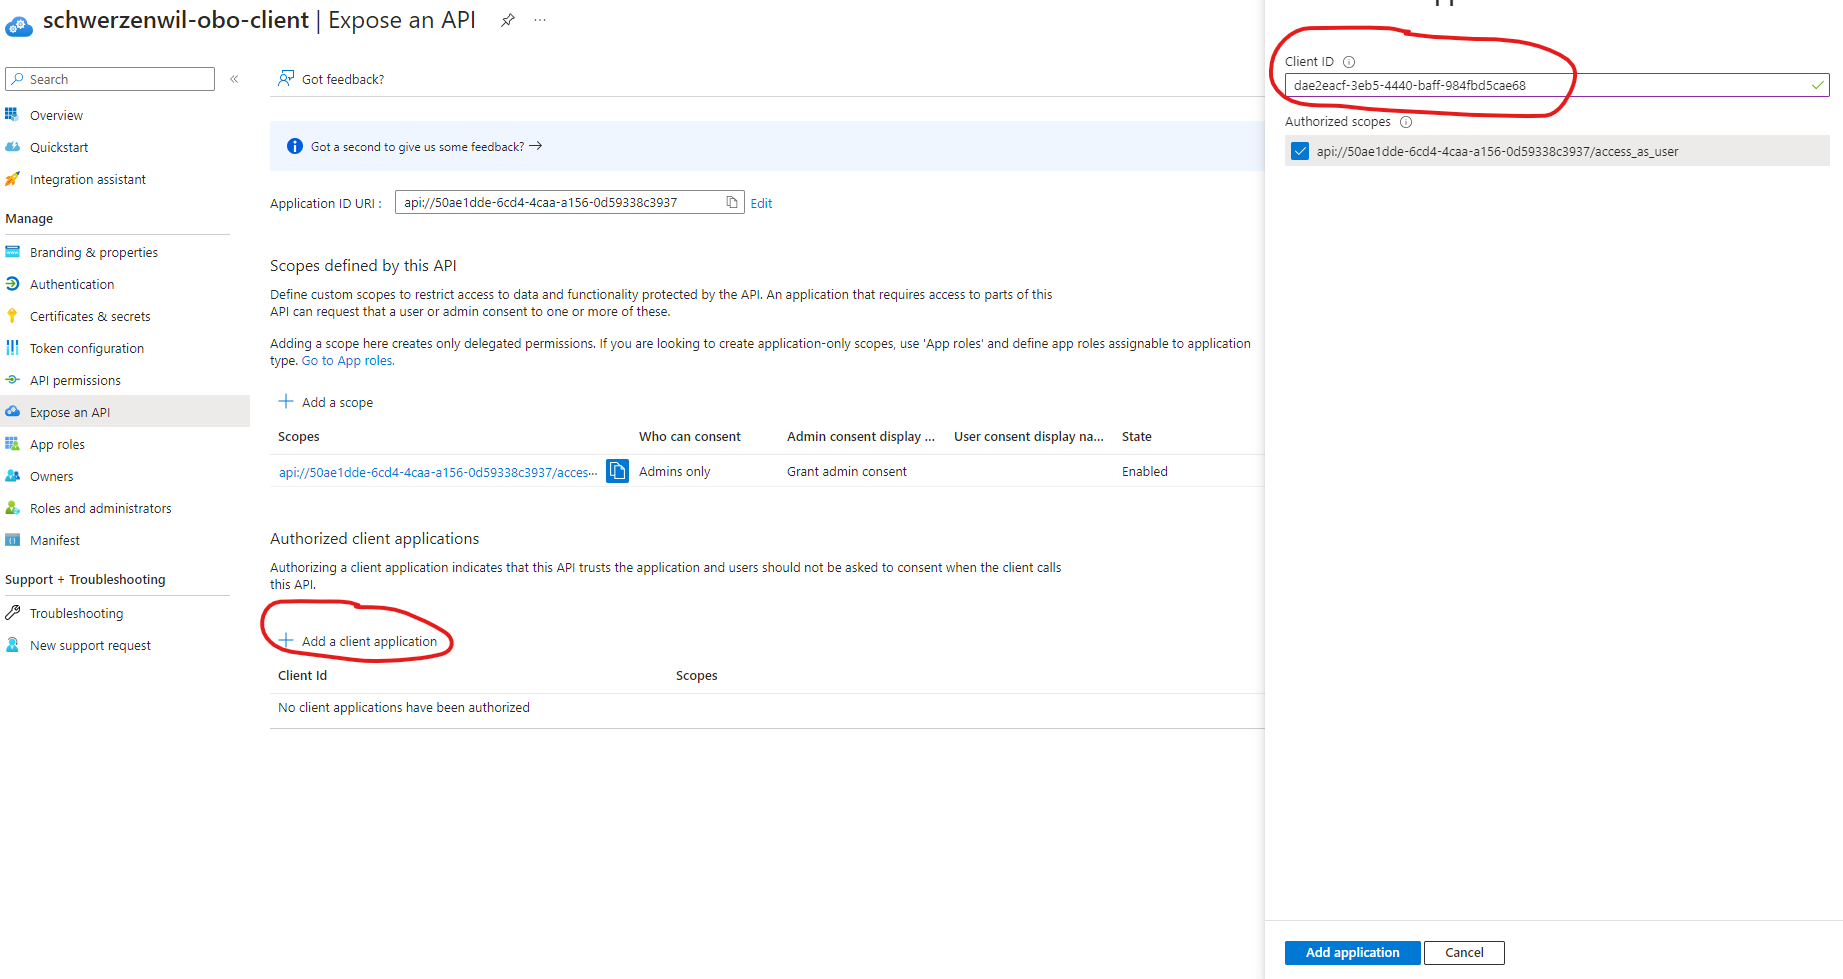1843x979 pixels.
Task: Go to the Manifest page
Action: click(x=55, y=541)
